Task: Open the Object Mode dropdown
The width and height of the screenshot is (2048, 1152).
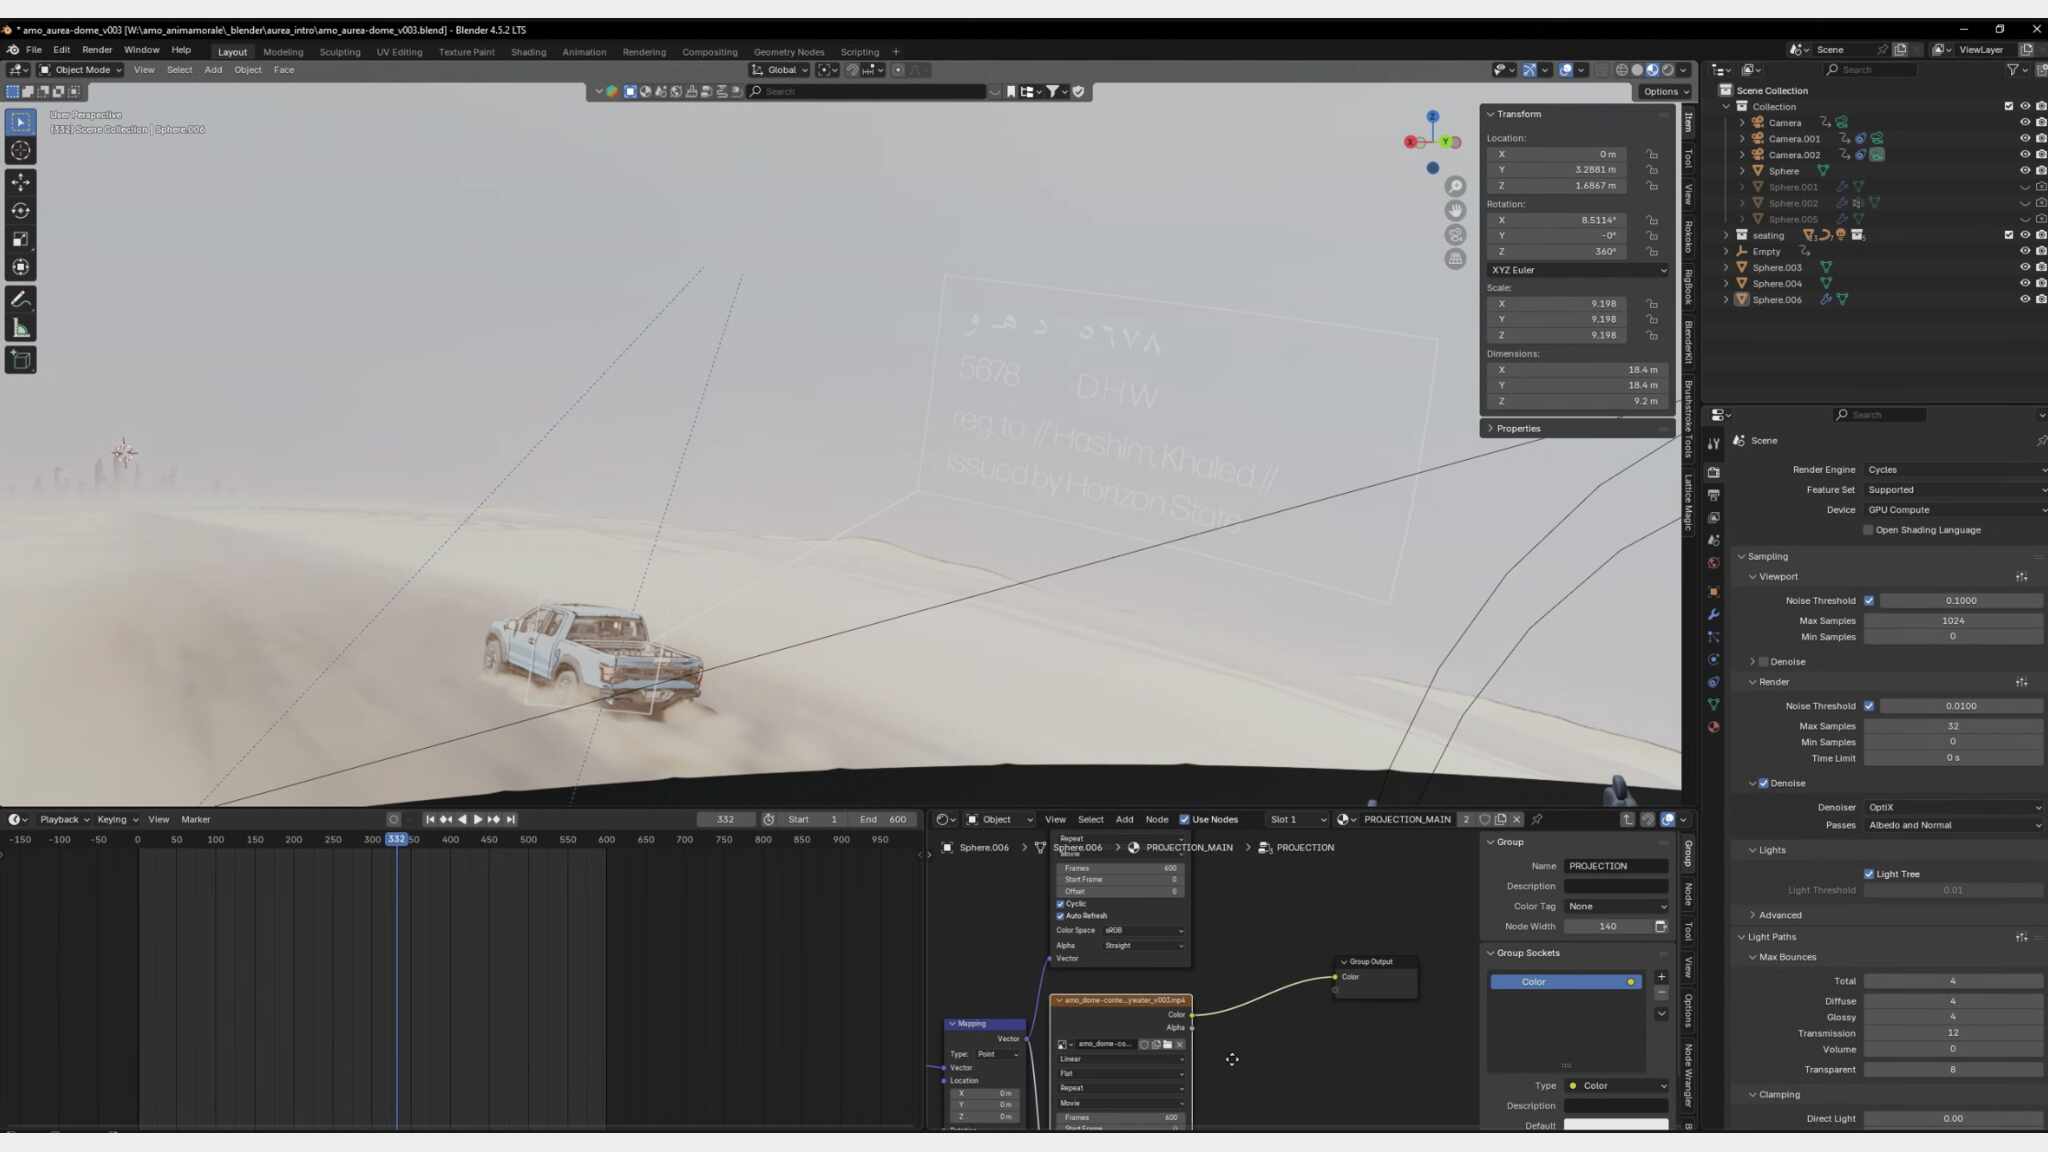Action: coord(80,70)
